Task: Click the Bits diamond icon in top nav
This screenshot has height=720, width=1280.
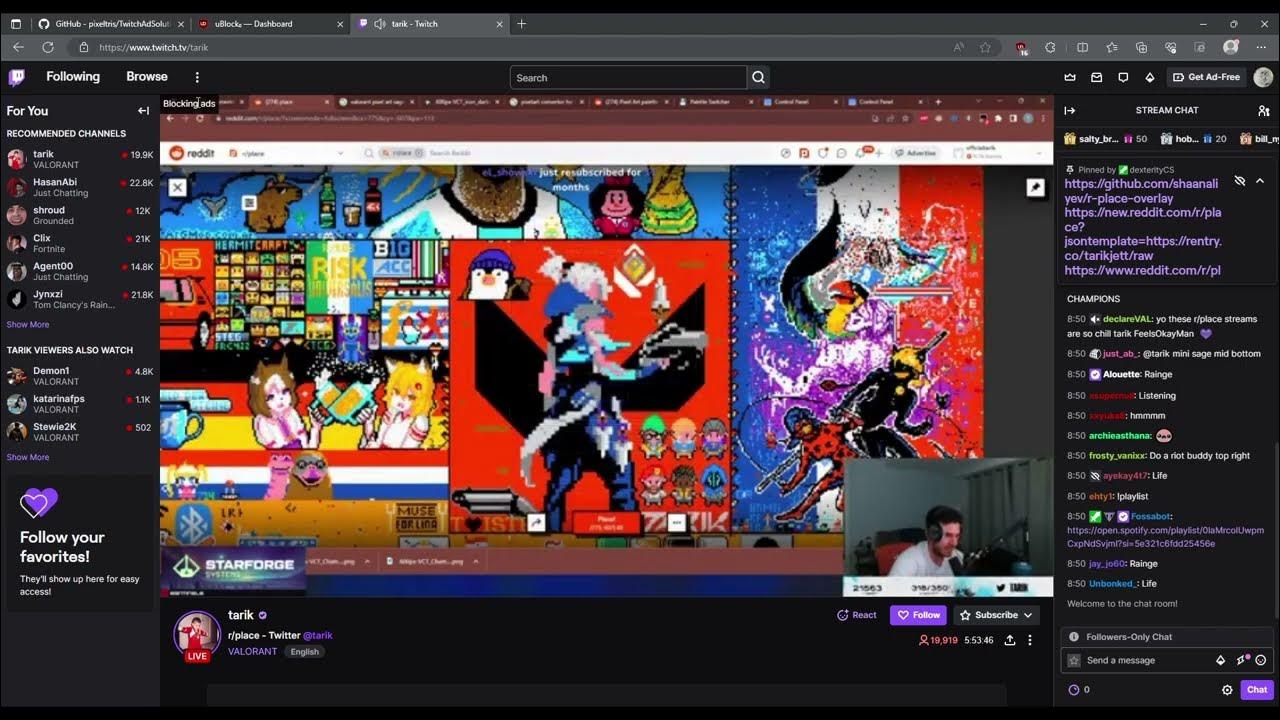Action: (x=1149, y=77)
